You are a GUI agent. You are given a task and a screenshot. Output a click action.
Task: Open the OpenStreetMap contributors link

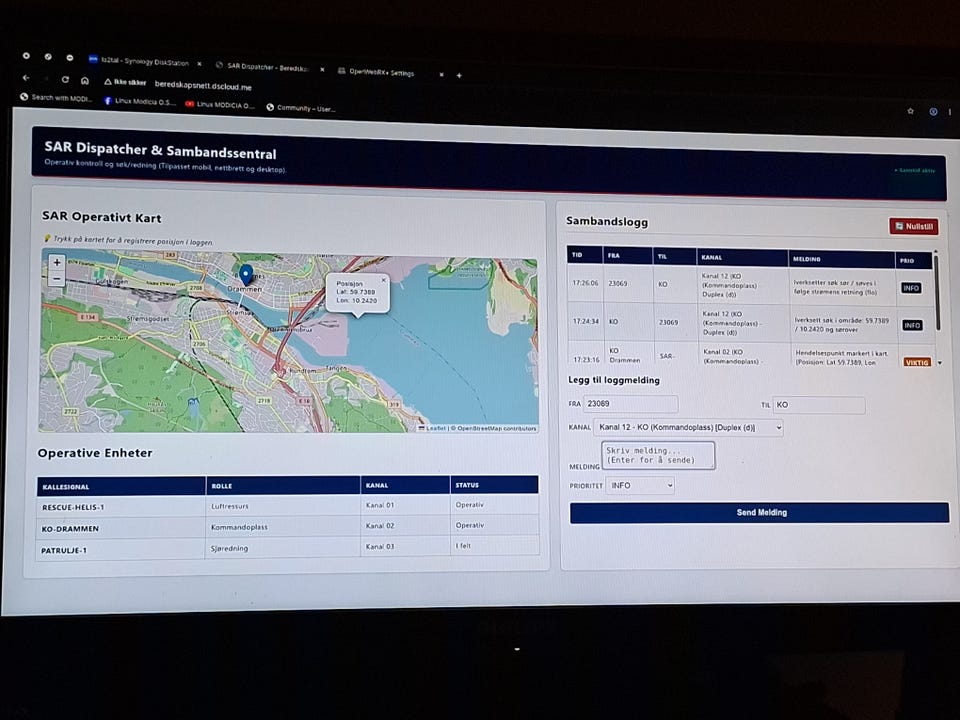coord(497,429)
